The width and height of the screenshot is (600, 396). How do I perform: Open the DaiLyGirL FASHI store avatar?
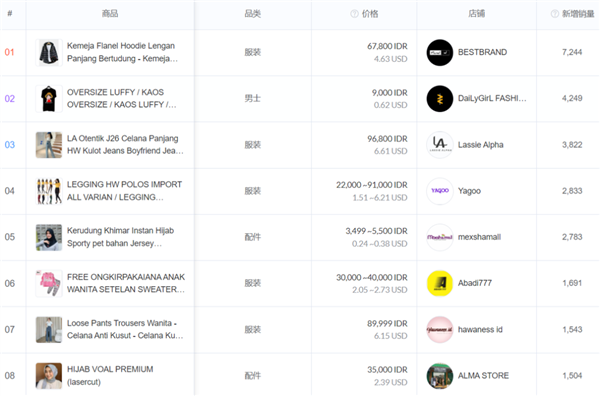point(440,99)
